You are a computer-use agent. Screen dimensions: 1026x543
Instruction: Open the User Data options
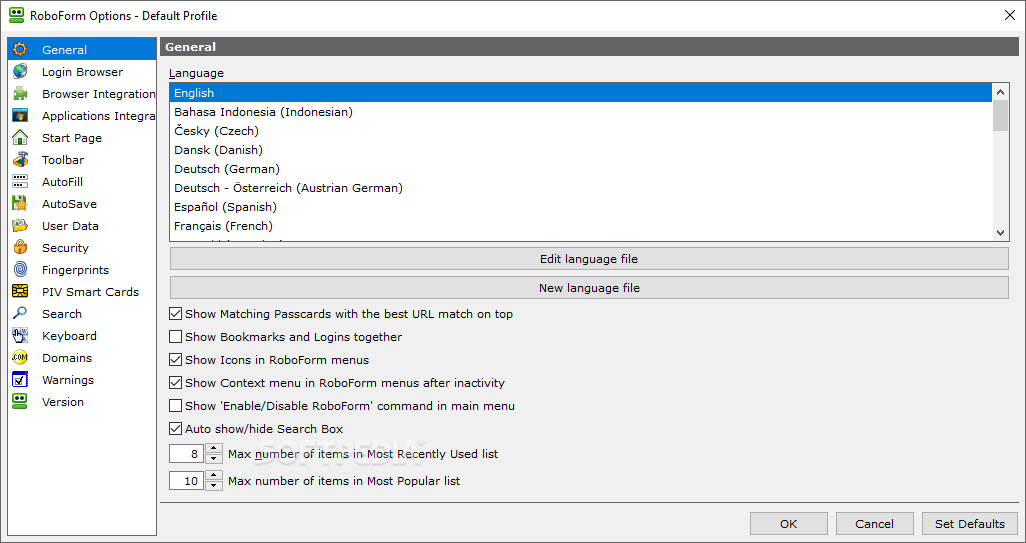[x=82, y=226]
